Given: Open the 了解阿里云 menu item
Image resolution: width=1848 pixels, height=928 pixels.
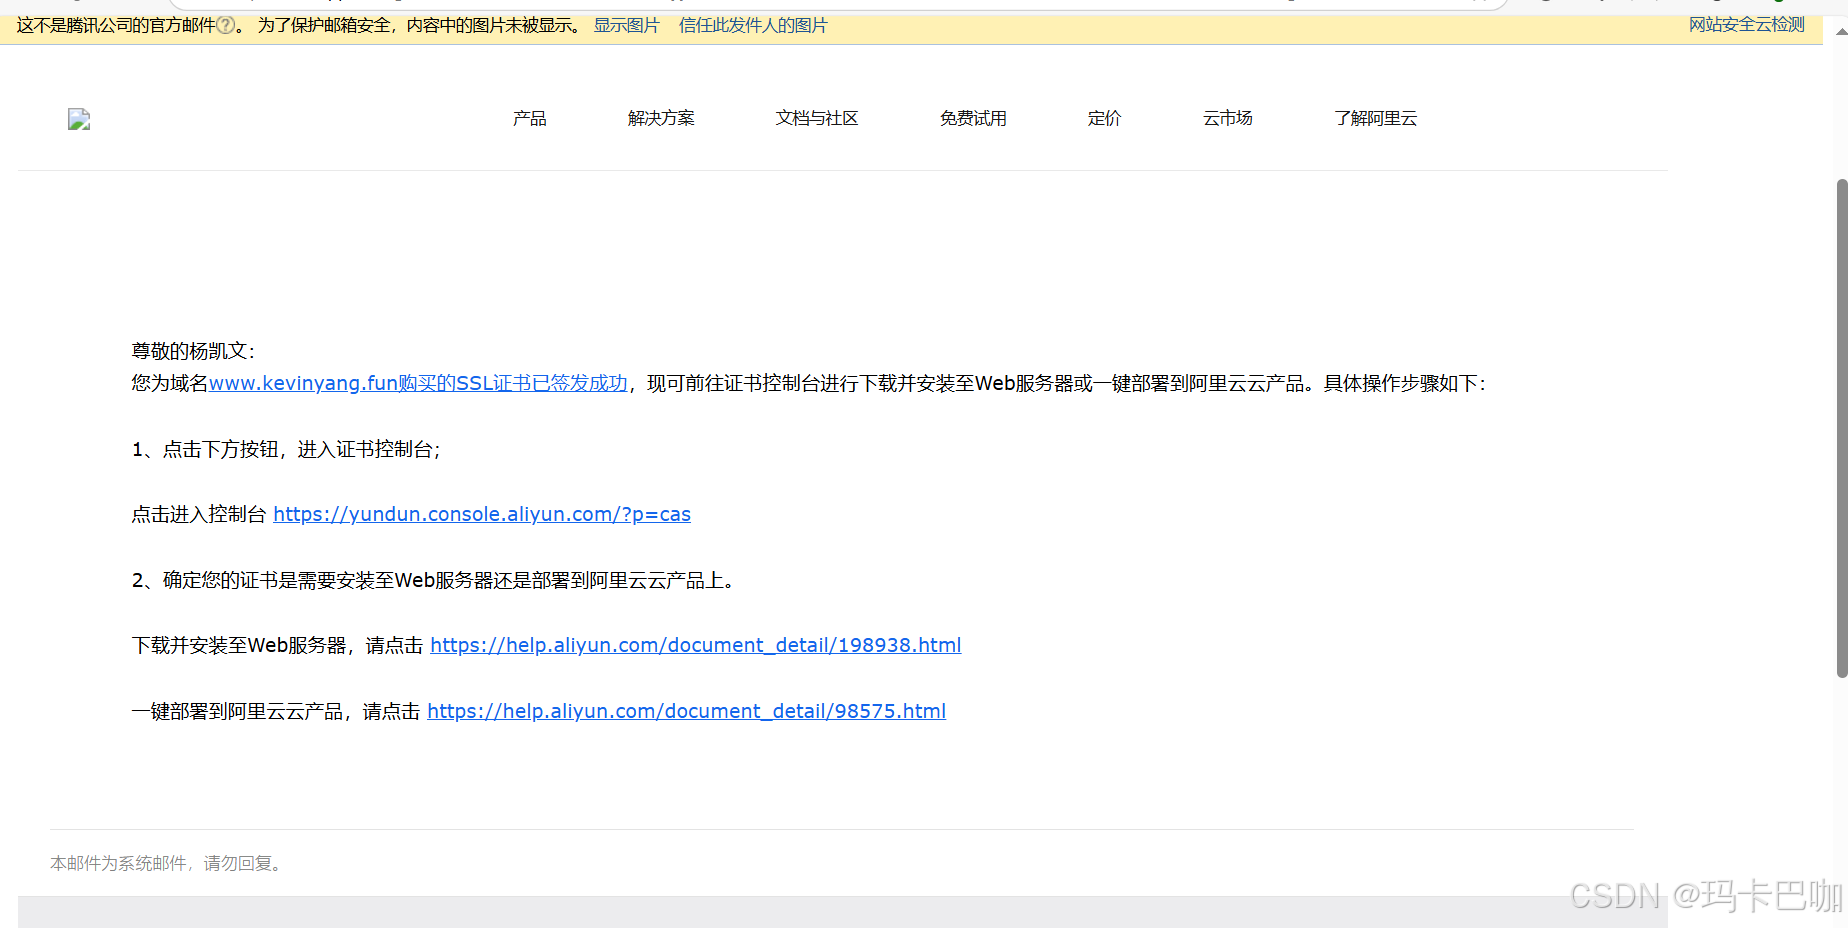Looking at the screenshot, I should click(x=1376, y=118).
